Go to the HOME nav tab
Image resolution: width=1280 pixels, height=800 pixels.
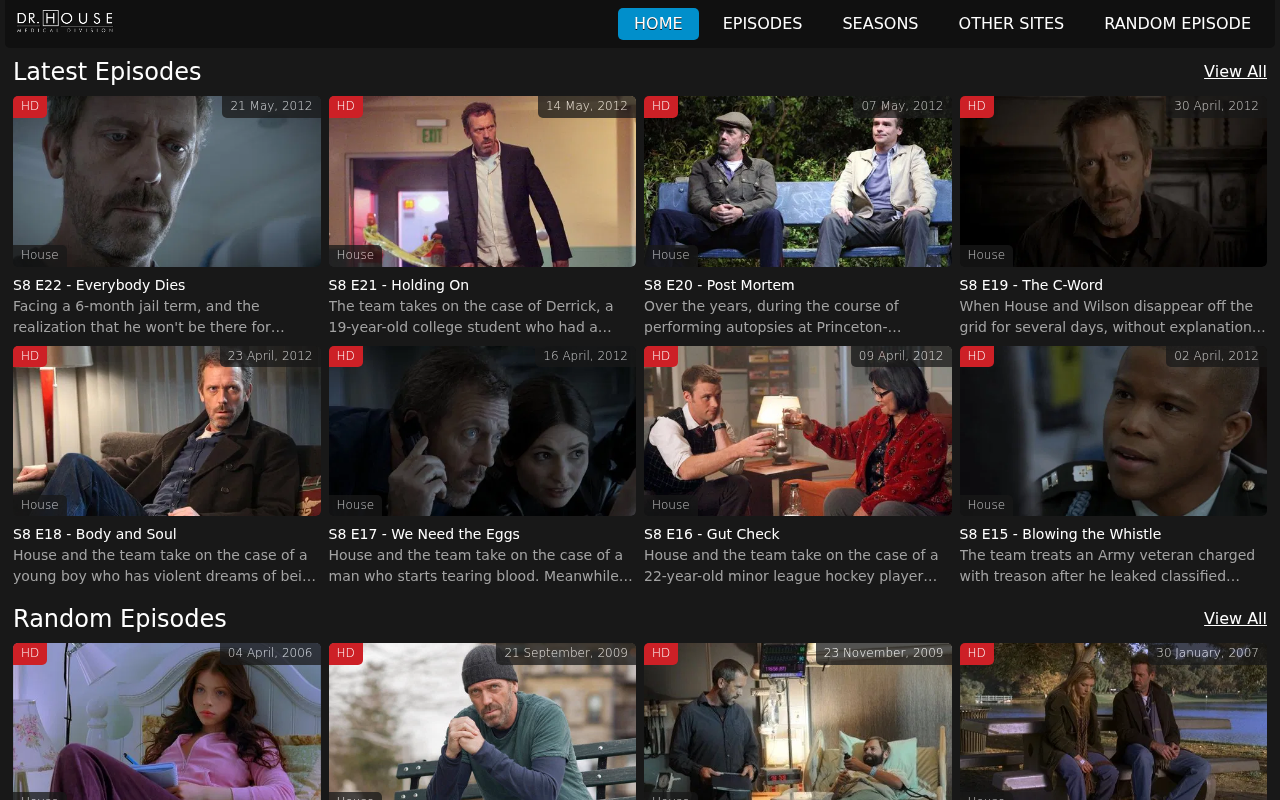coord(658,24)
